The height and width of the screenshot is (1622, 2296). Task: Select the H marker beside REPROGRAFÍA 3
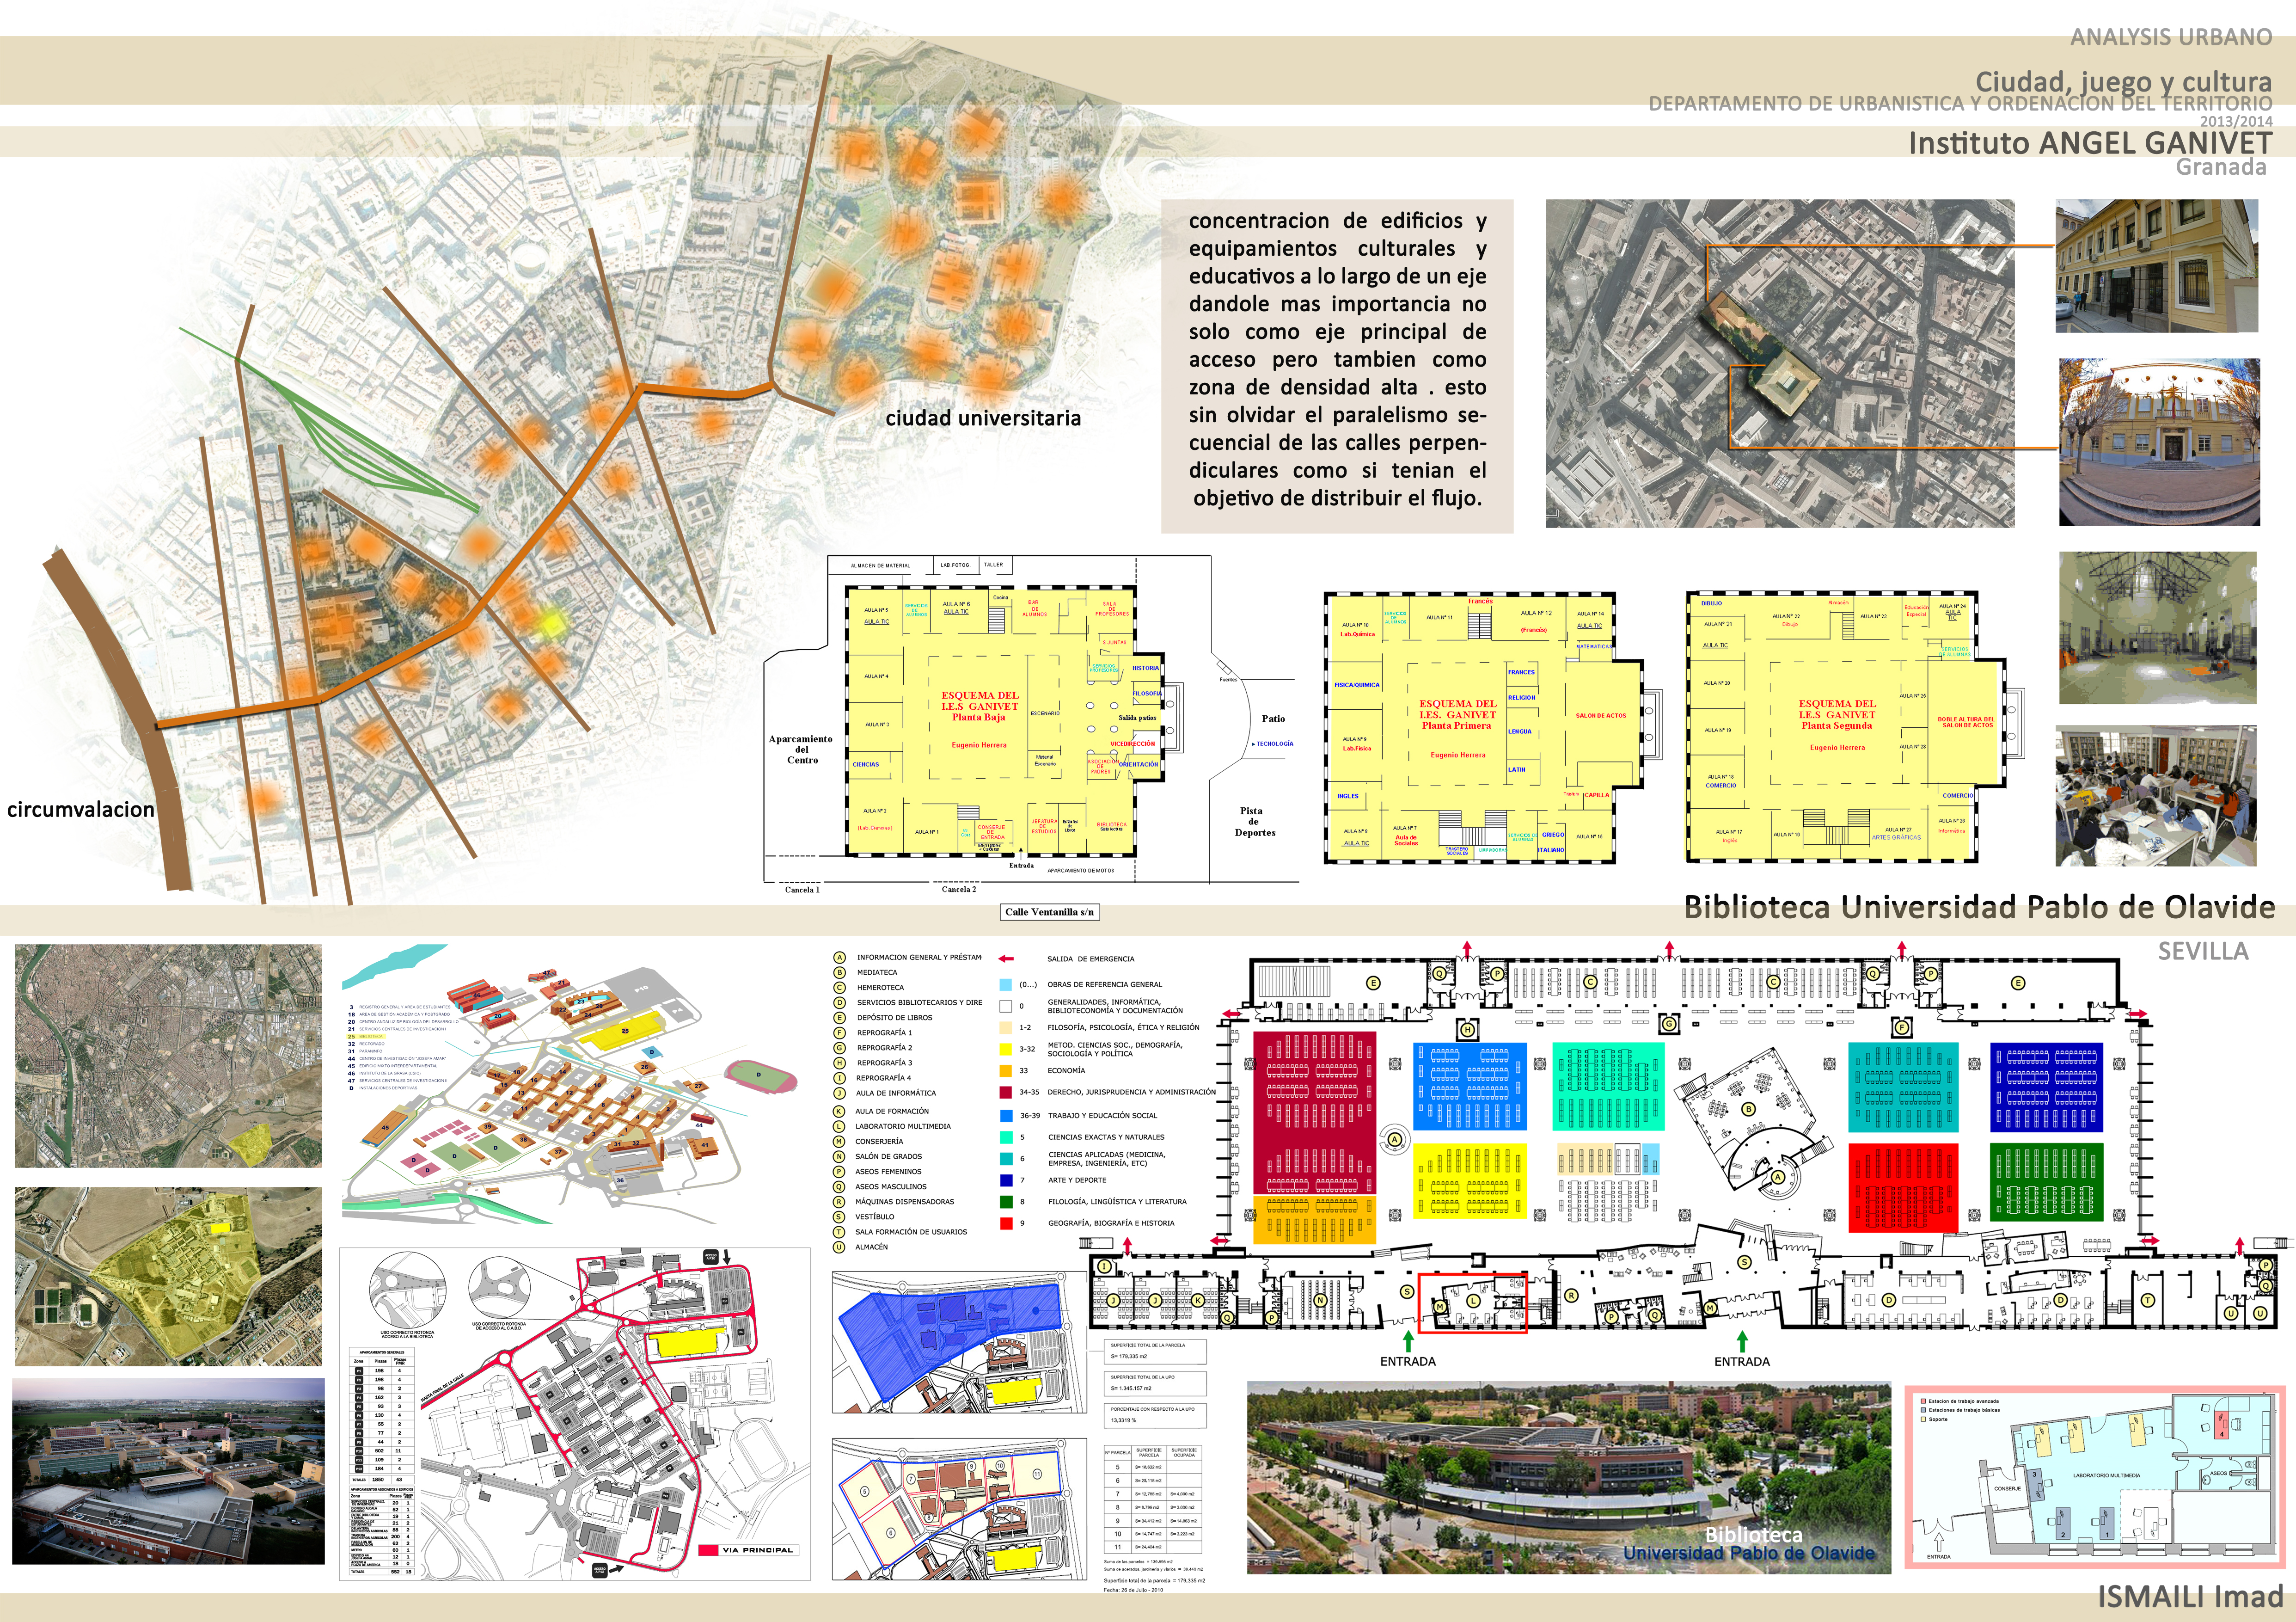point(839,1063)
